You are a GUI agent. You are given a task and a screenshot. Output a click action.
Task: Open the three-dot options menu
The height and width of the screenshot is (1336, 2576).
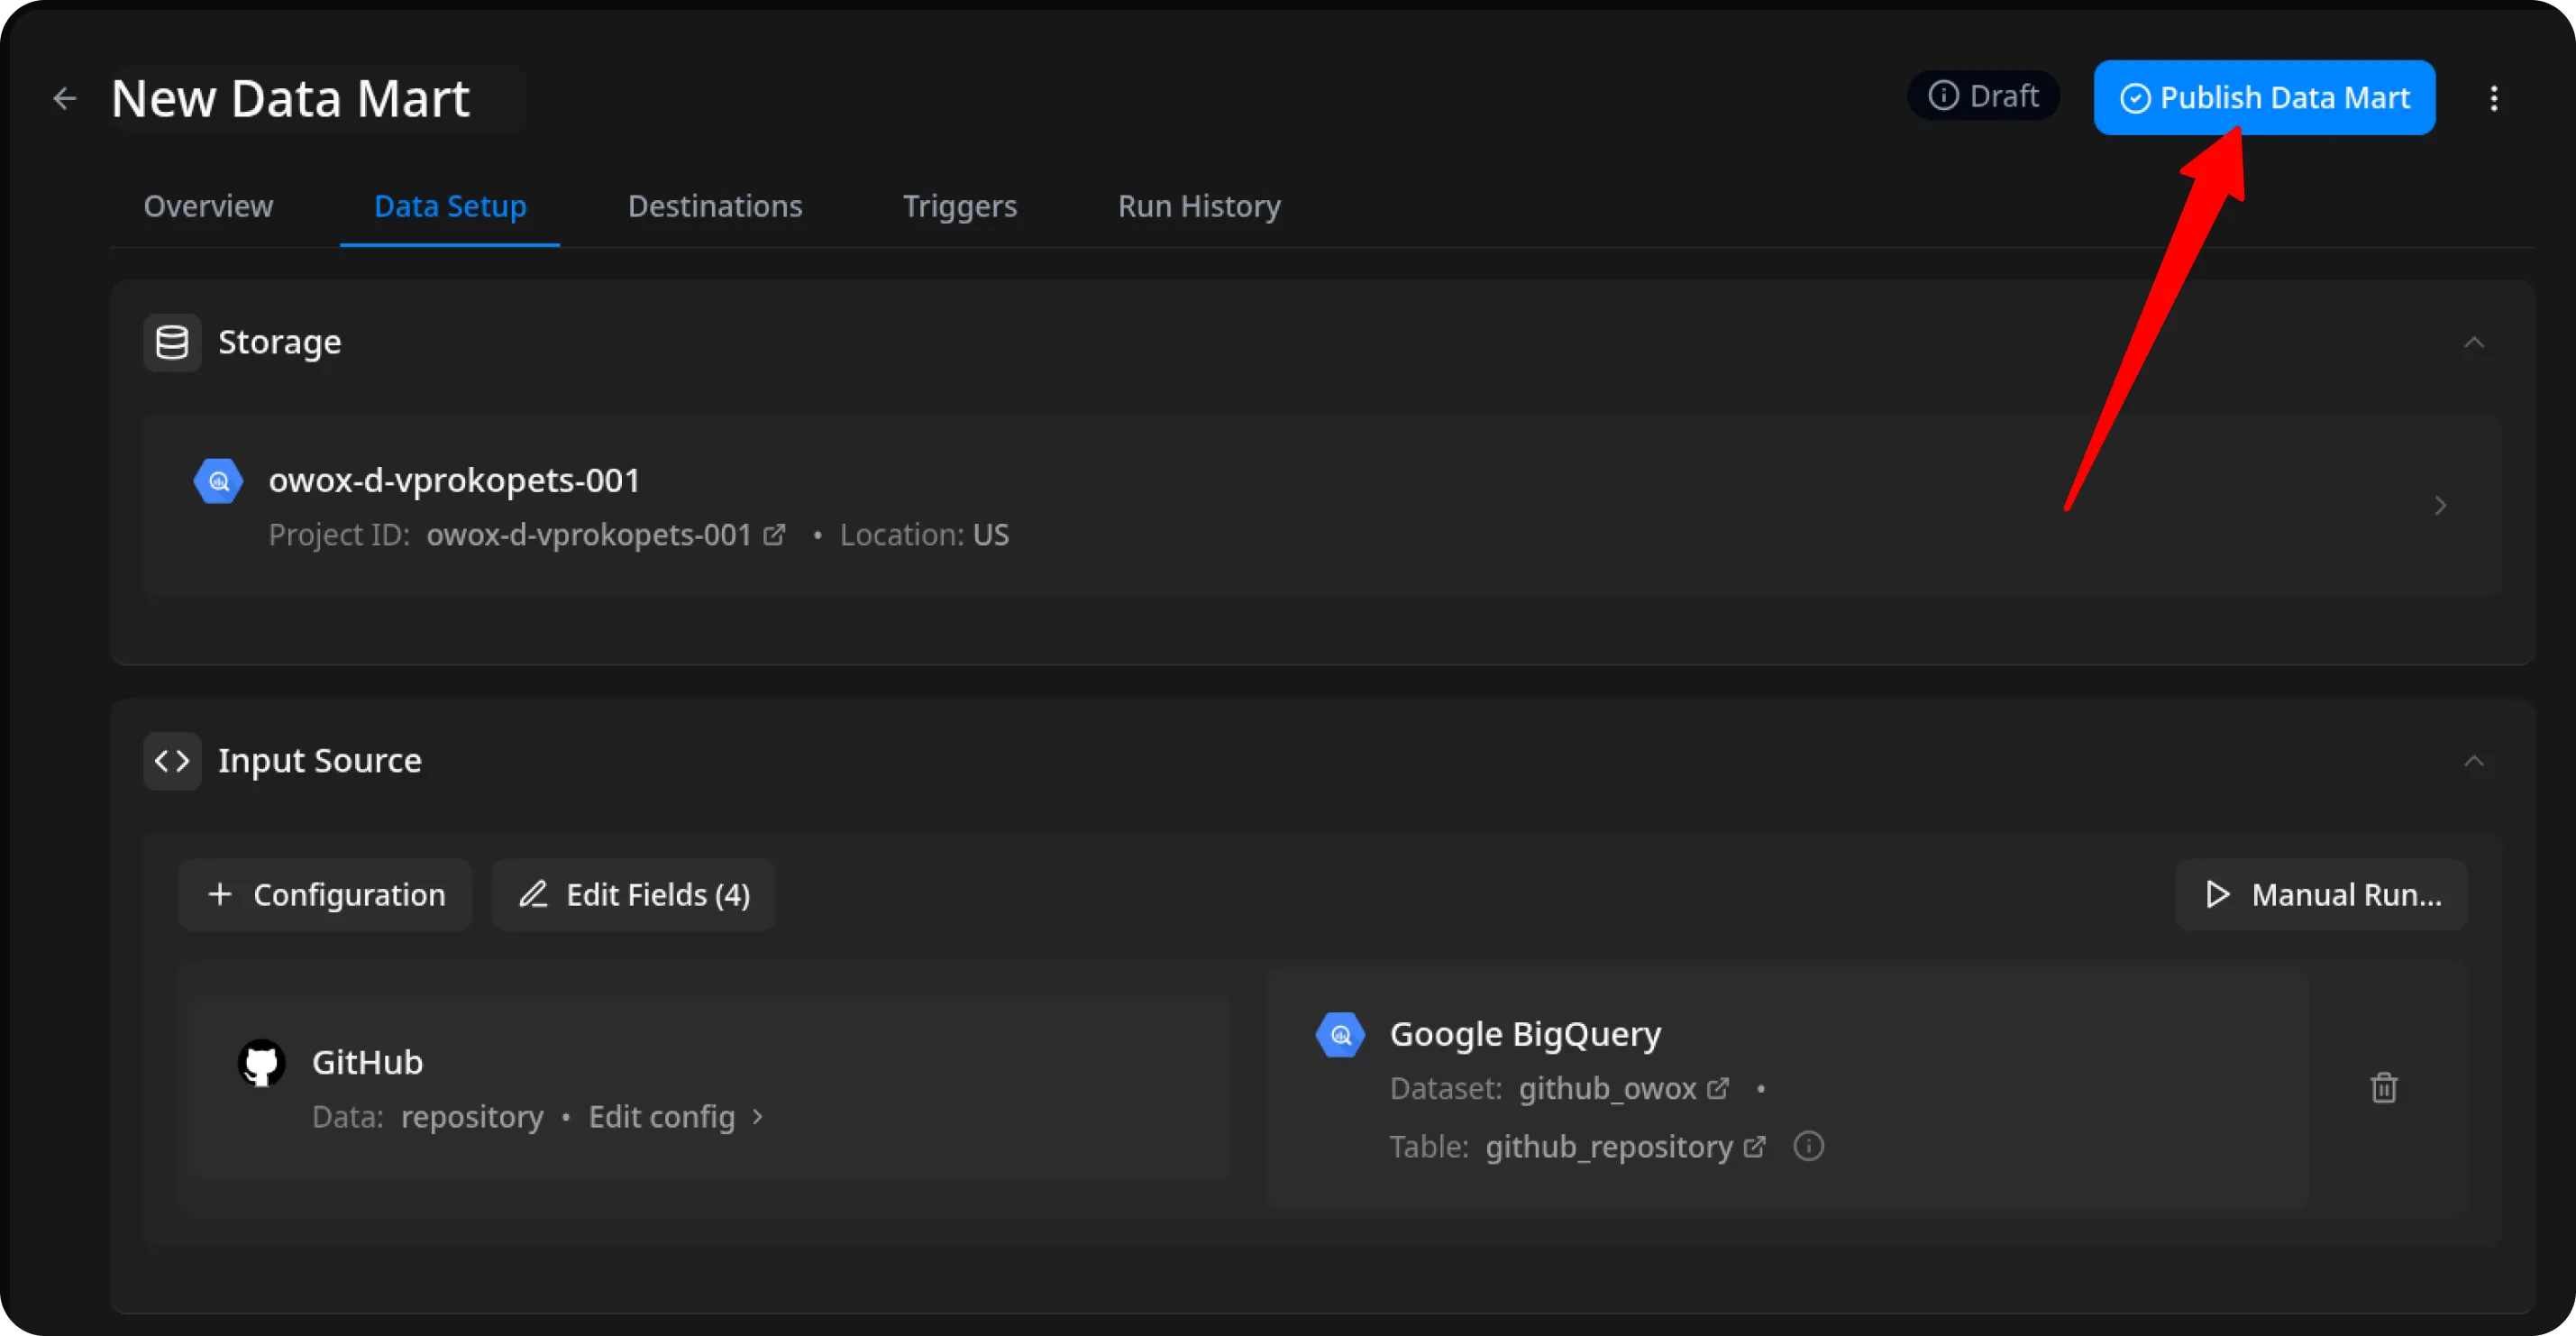2494,98
